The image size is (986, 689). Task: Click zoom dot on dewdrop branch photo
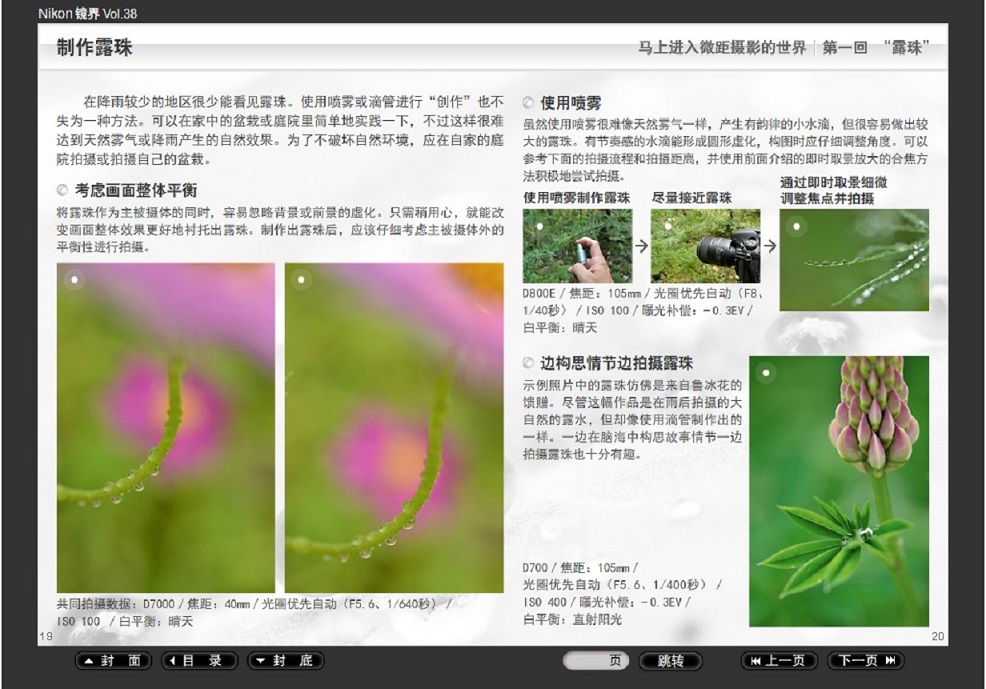coord(797,225)
